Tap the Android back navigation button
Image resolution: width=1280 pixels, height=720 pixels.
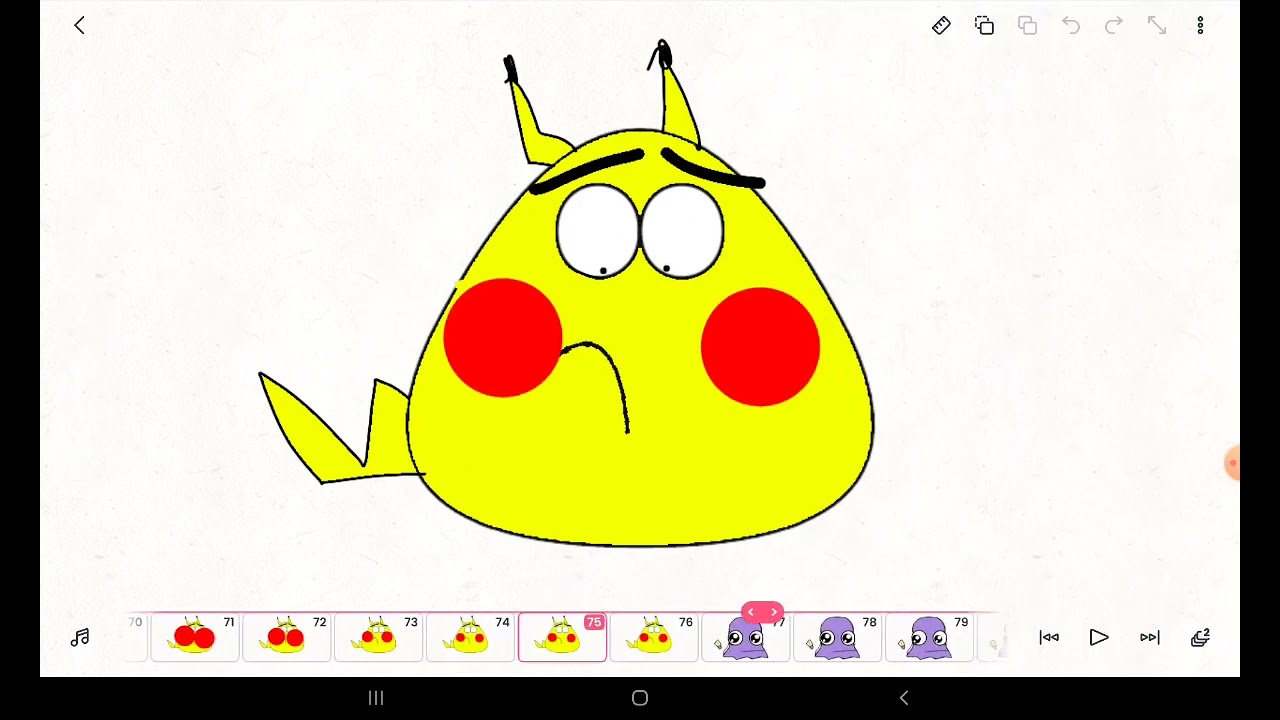click(904, 698)
